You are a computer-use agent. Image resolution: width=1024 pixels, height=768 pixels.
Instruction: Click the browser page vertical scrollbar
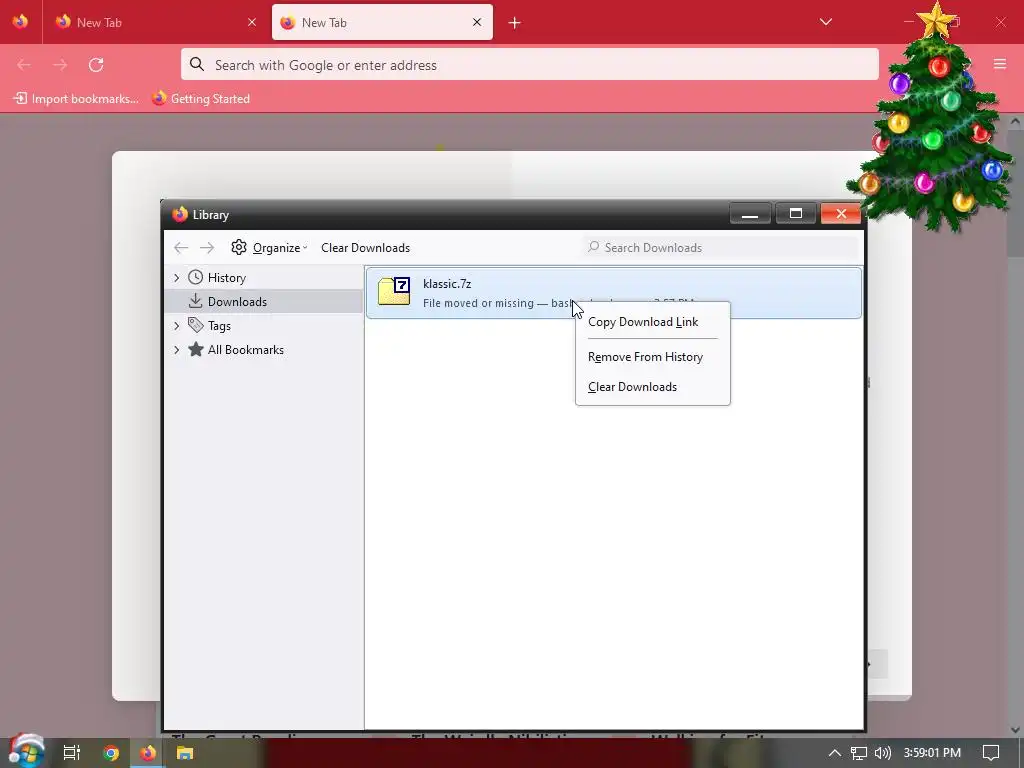pyautogui.click(x=1015, y=424)
